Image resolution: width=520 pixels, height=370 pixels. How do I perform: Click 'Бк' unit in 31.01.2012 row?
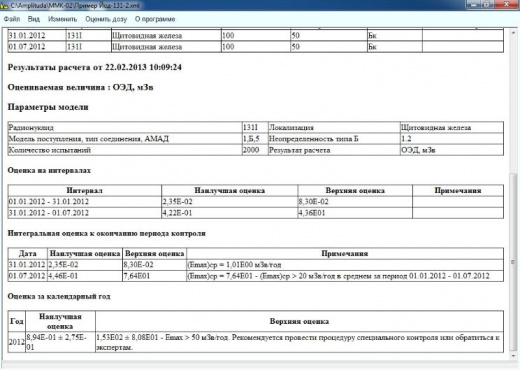pyautogui.click(x=395, y=36)
